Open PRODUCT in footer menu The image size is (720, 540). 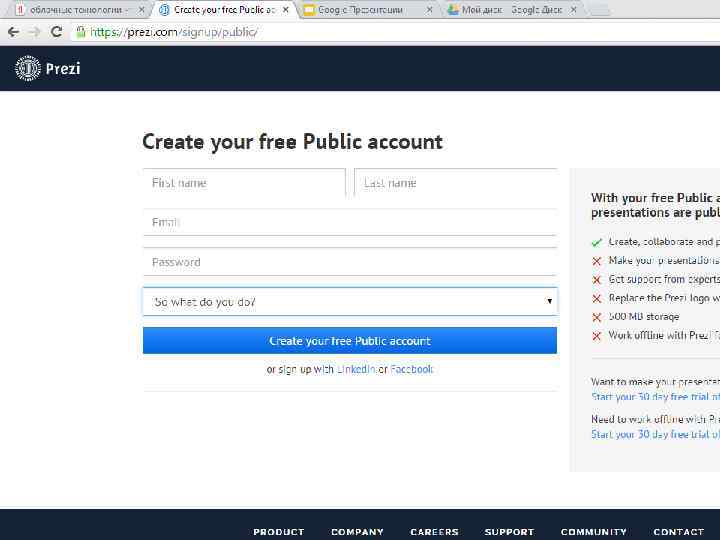pyautogui.click(x=279, y=532)
